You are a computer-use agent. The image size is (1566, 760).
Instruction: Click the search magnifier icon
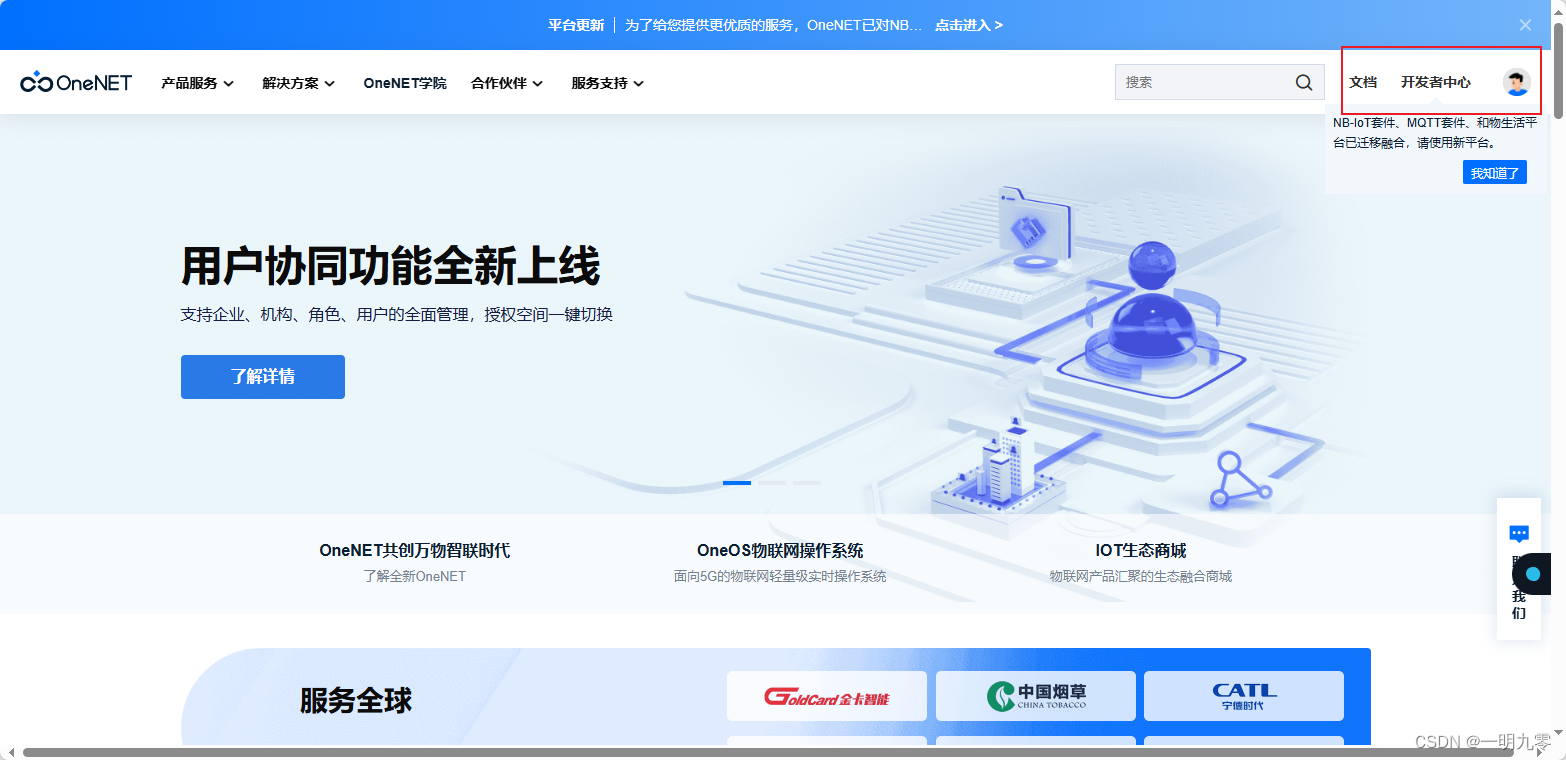coord(1304,83)
